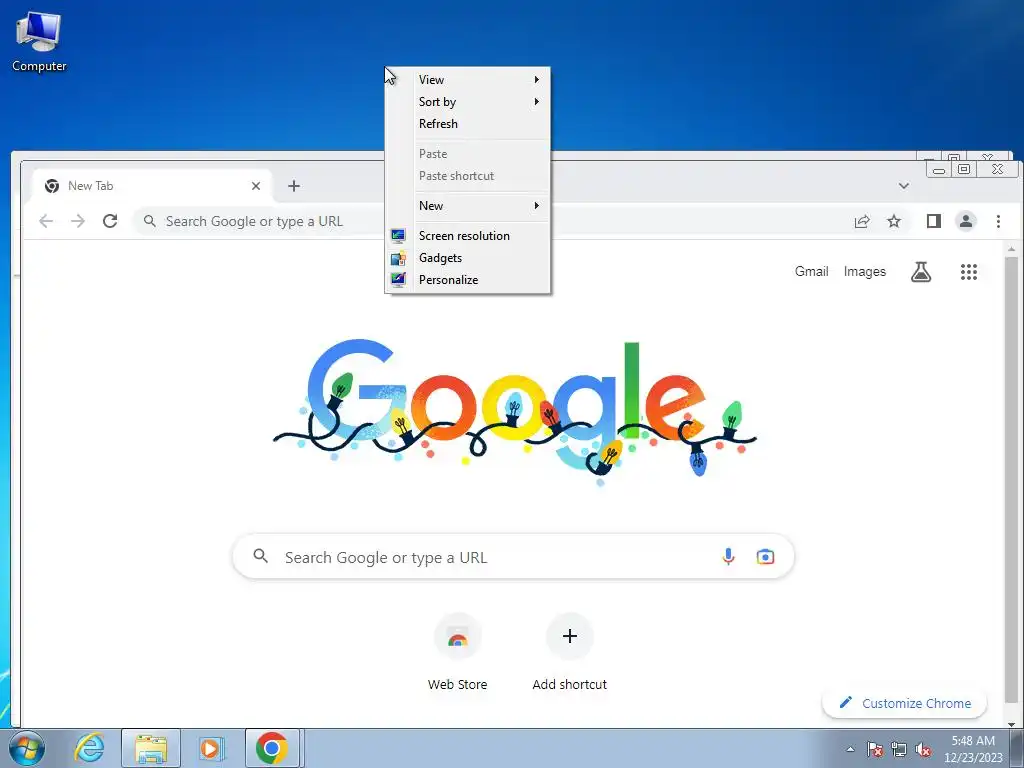Open Gadgets from the context menu
The height and width of the screenshot is (768, 1024).
[468, 258]
